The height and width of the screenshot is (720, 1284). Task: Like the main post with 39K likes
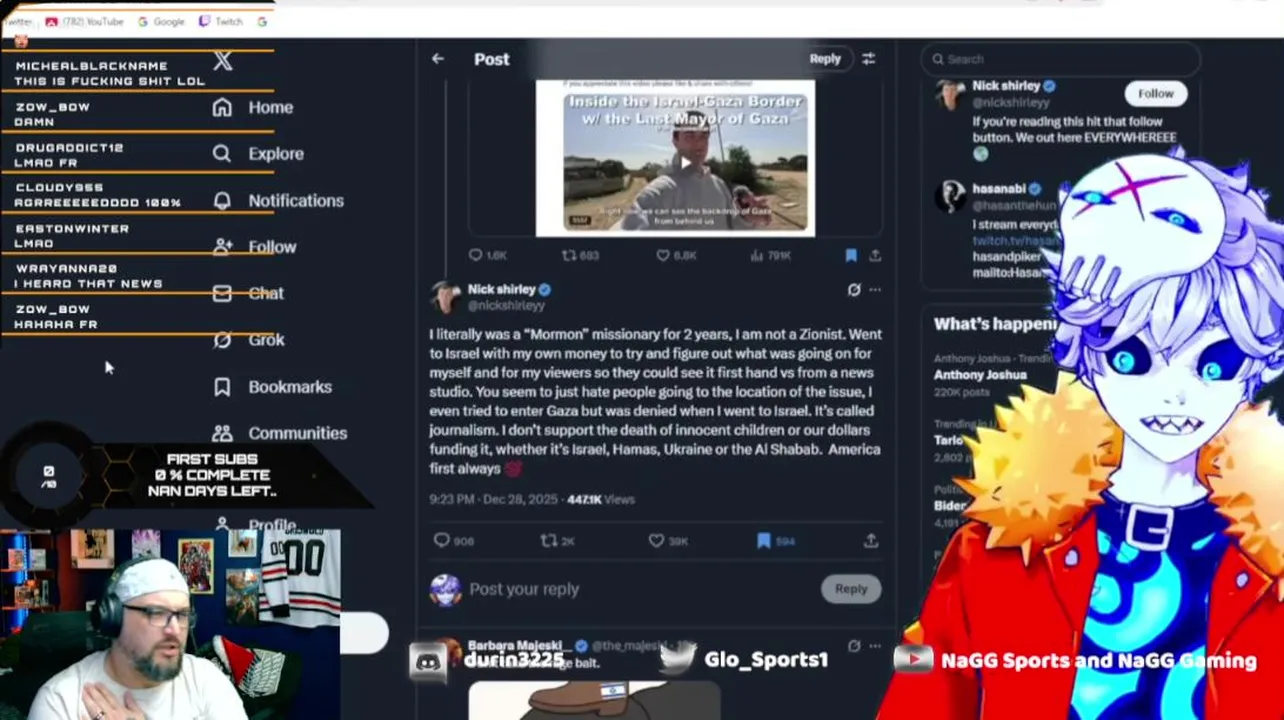click(656, 540)
